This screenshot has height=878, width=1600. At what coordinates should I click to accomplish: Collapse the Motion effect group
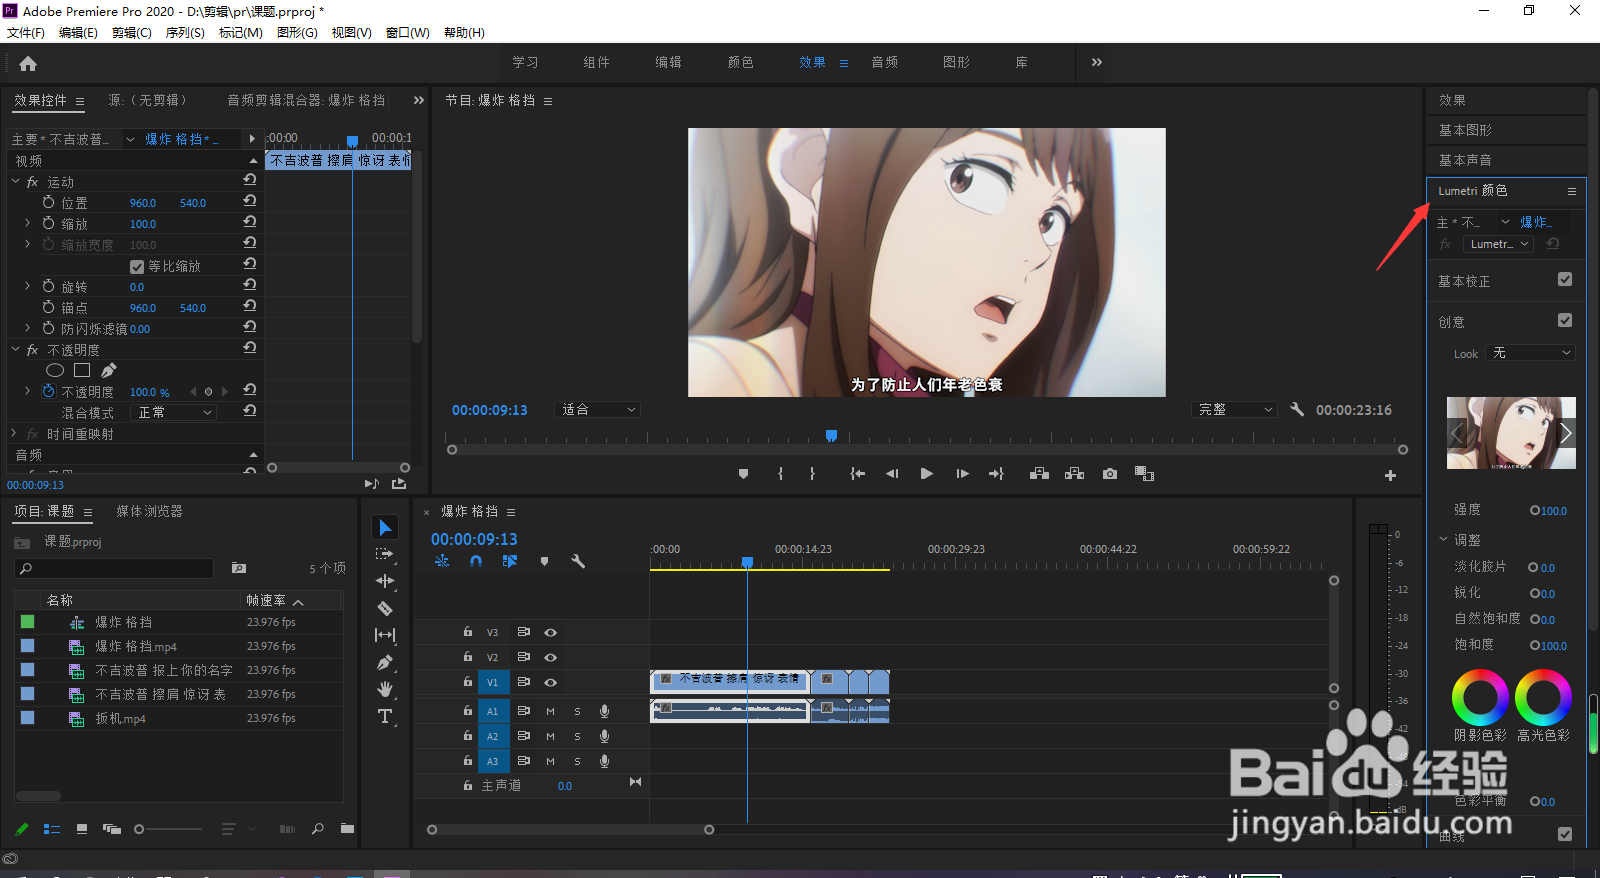pyautogui.click(x=16, y=182)
